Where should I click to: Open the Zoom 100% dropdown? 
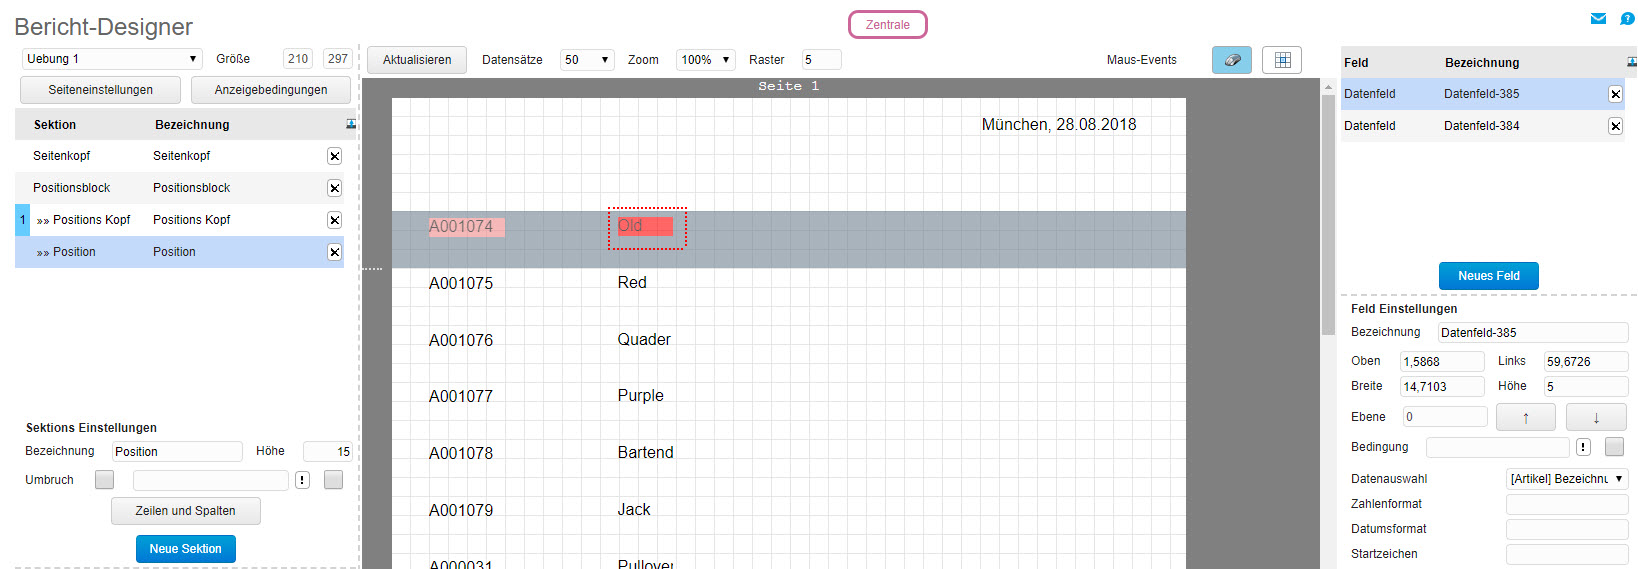point(706,60)
